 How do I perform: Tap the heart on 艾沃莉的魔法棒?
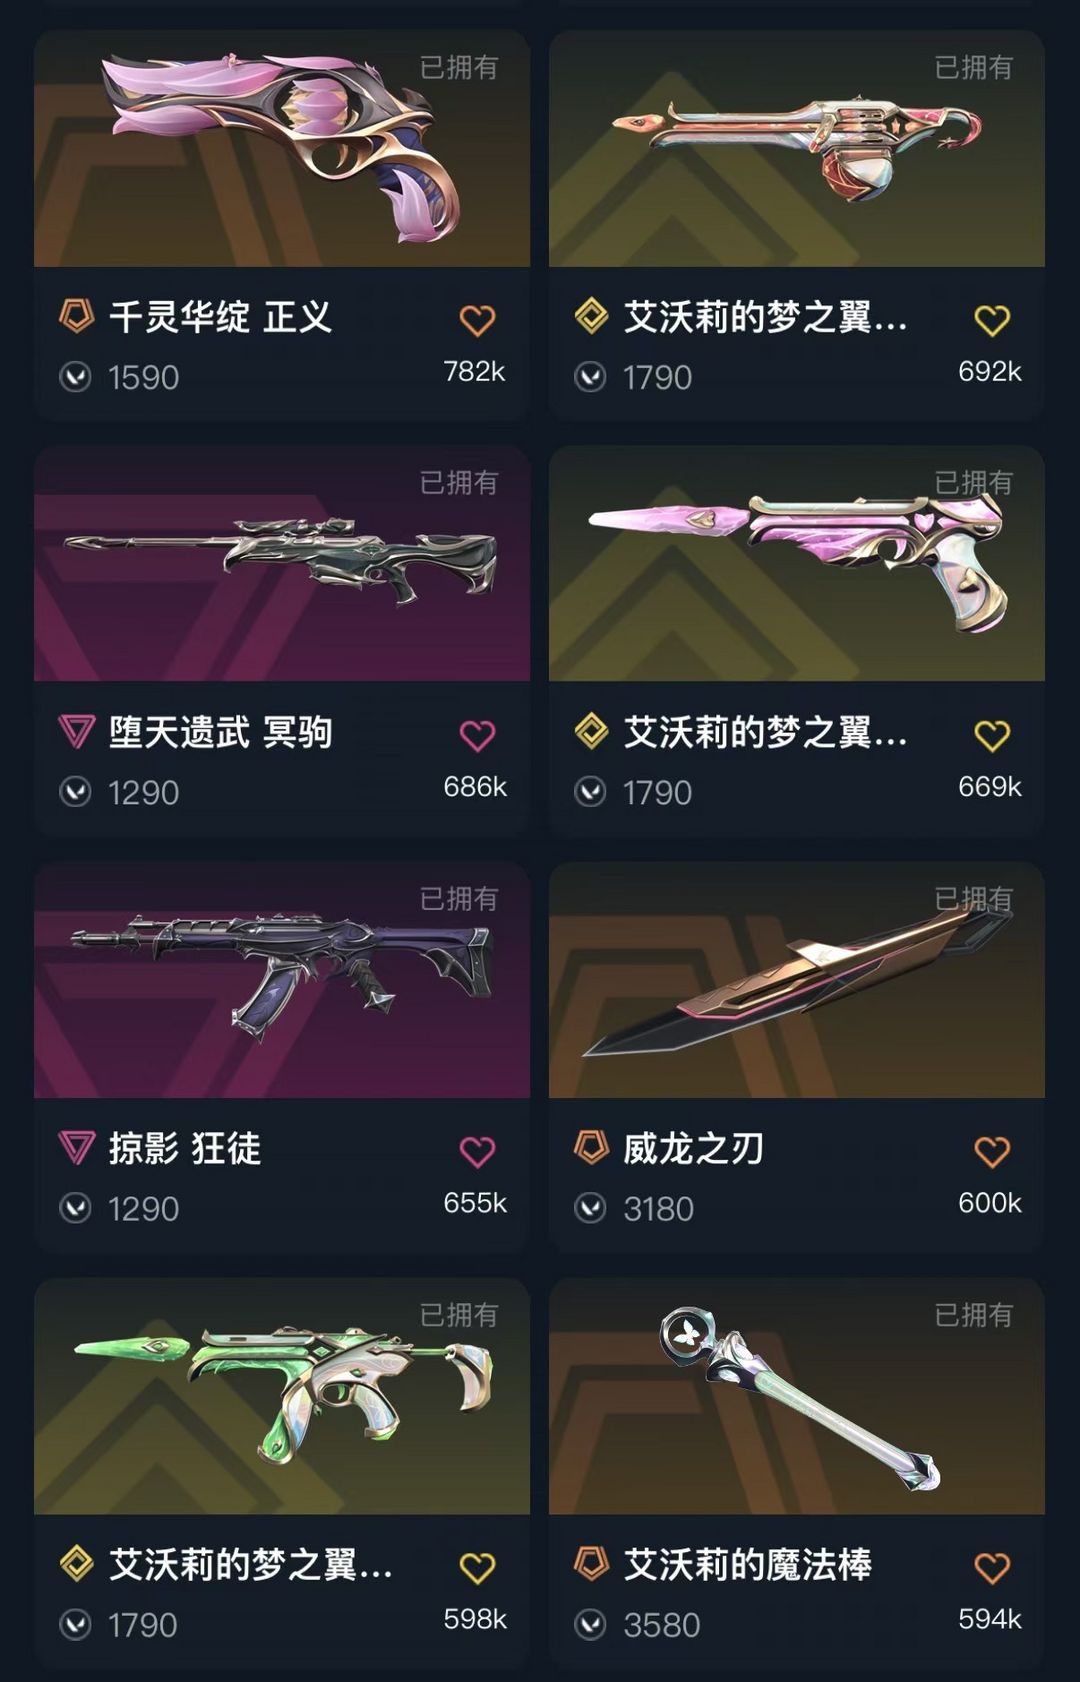coord(992,1568)
